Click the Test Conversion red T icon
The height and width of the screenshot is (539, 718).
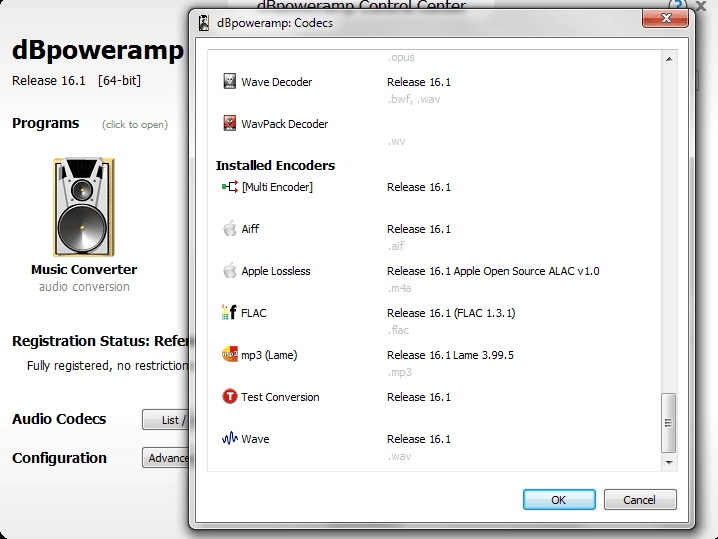pyautogui.click(x=230, y=396)
